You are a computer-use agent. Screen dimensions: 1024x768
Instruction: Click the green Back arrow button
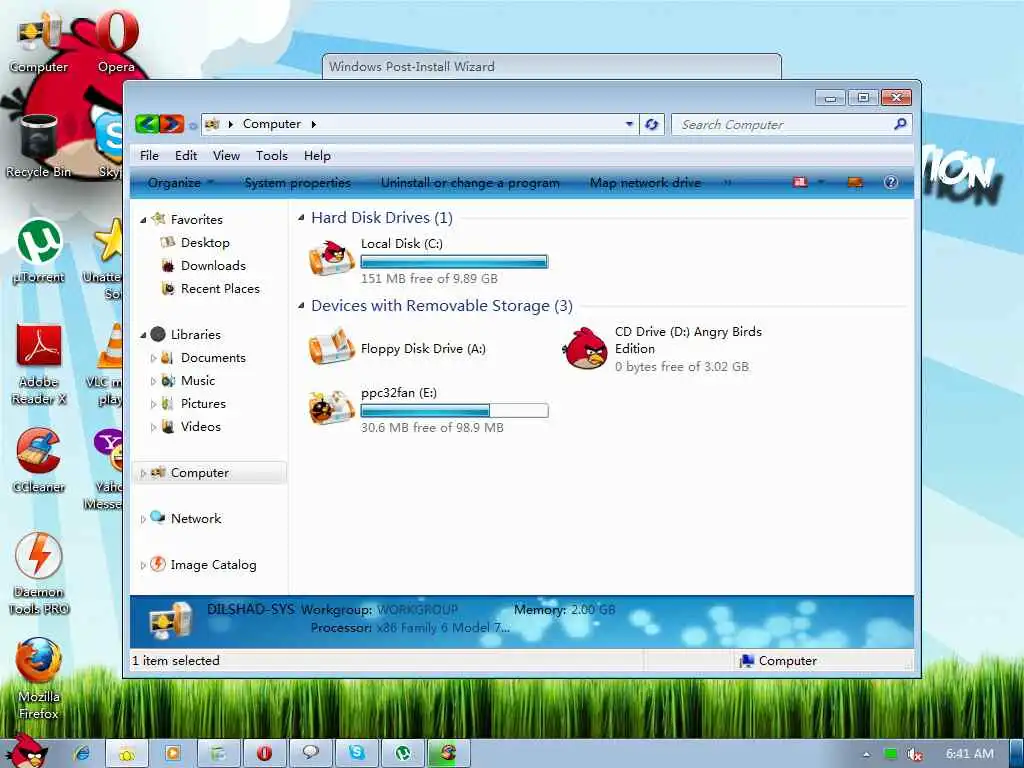click(x=147, y=123)
